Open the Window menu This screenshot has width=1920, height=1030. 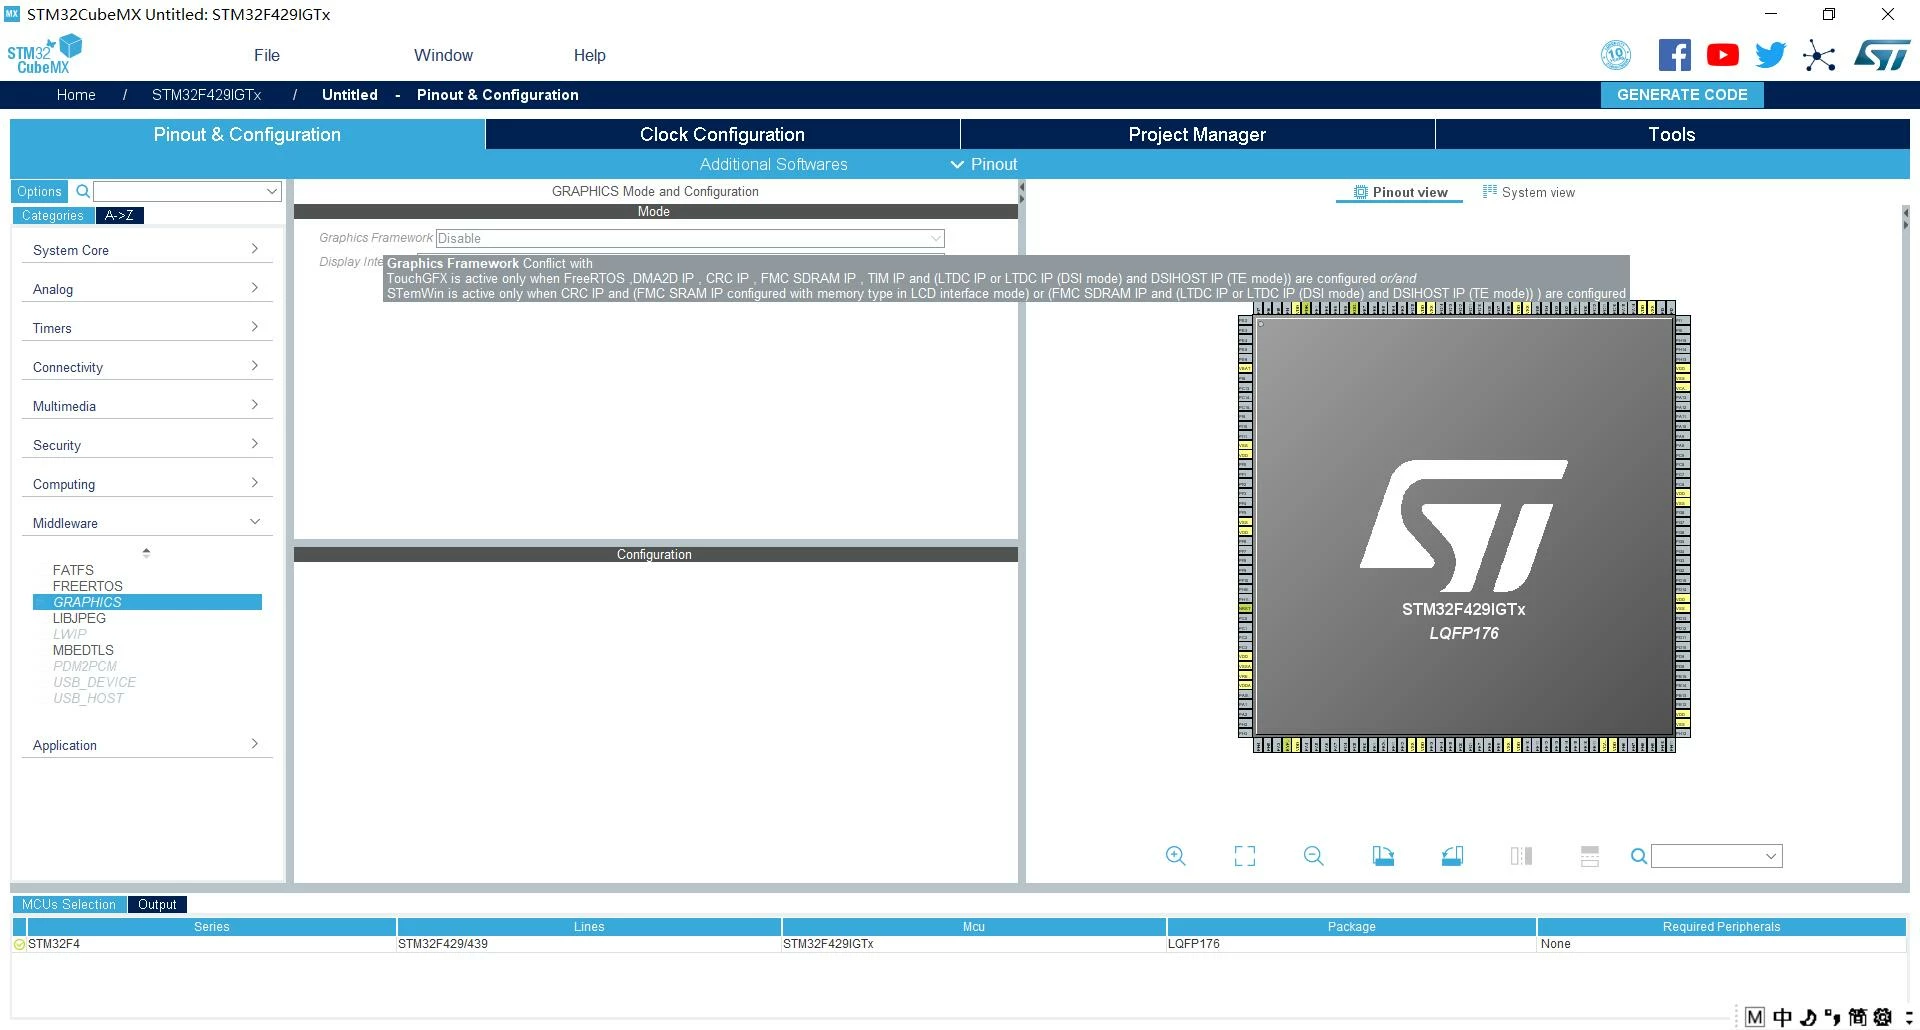point(443,55)
